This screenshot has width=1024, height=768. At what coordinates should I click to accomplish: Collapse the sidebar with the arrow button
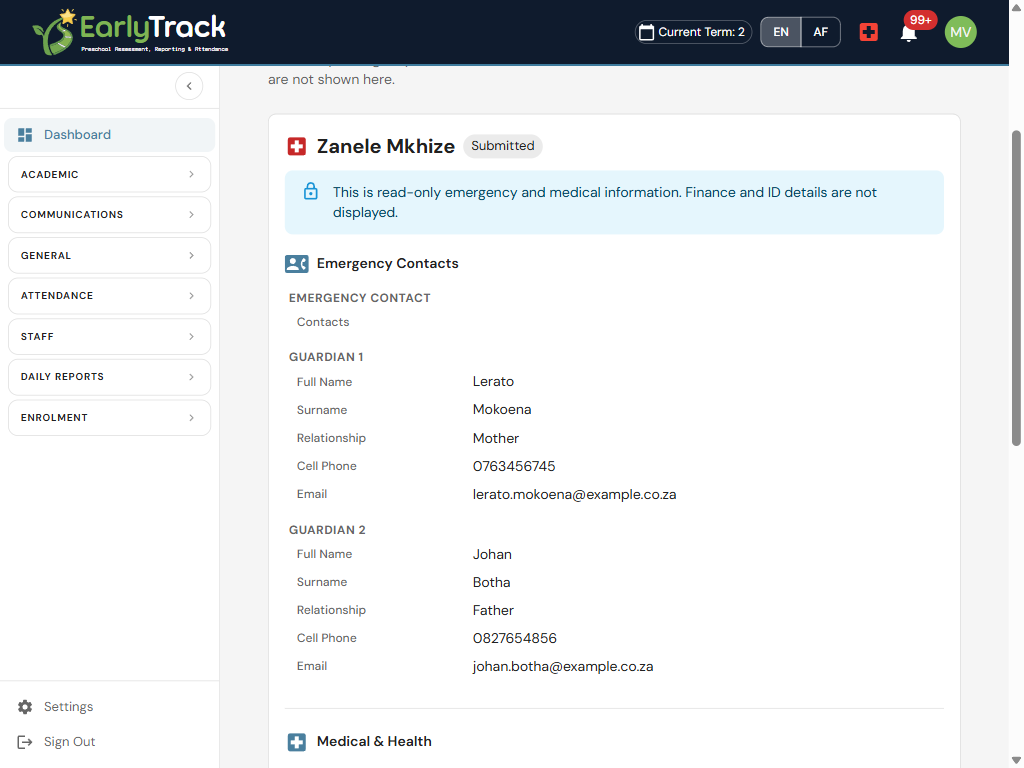click(189, 86)
